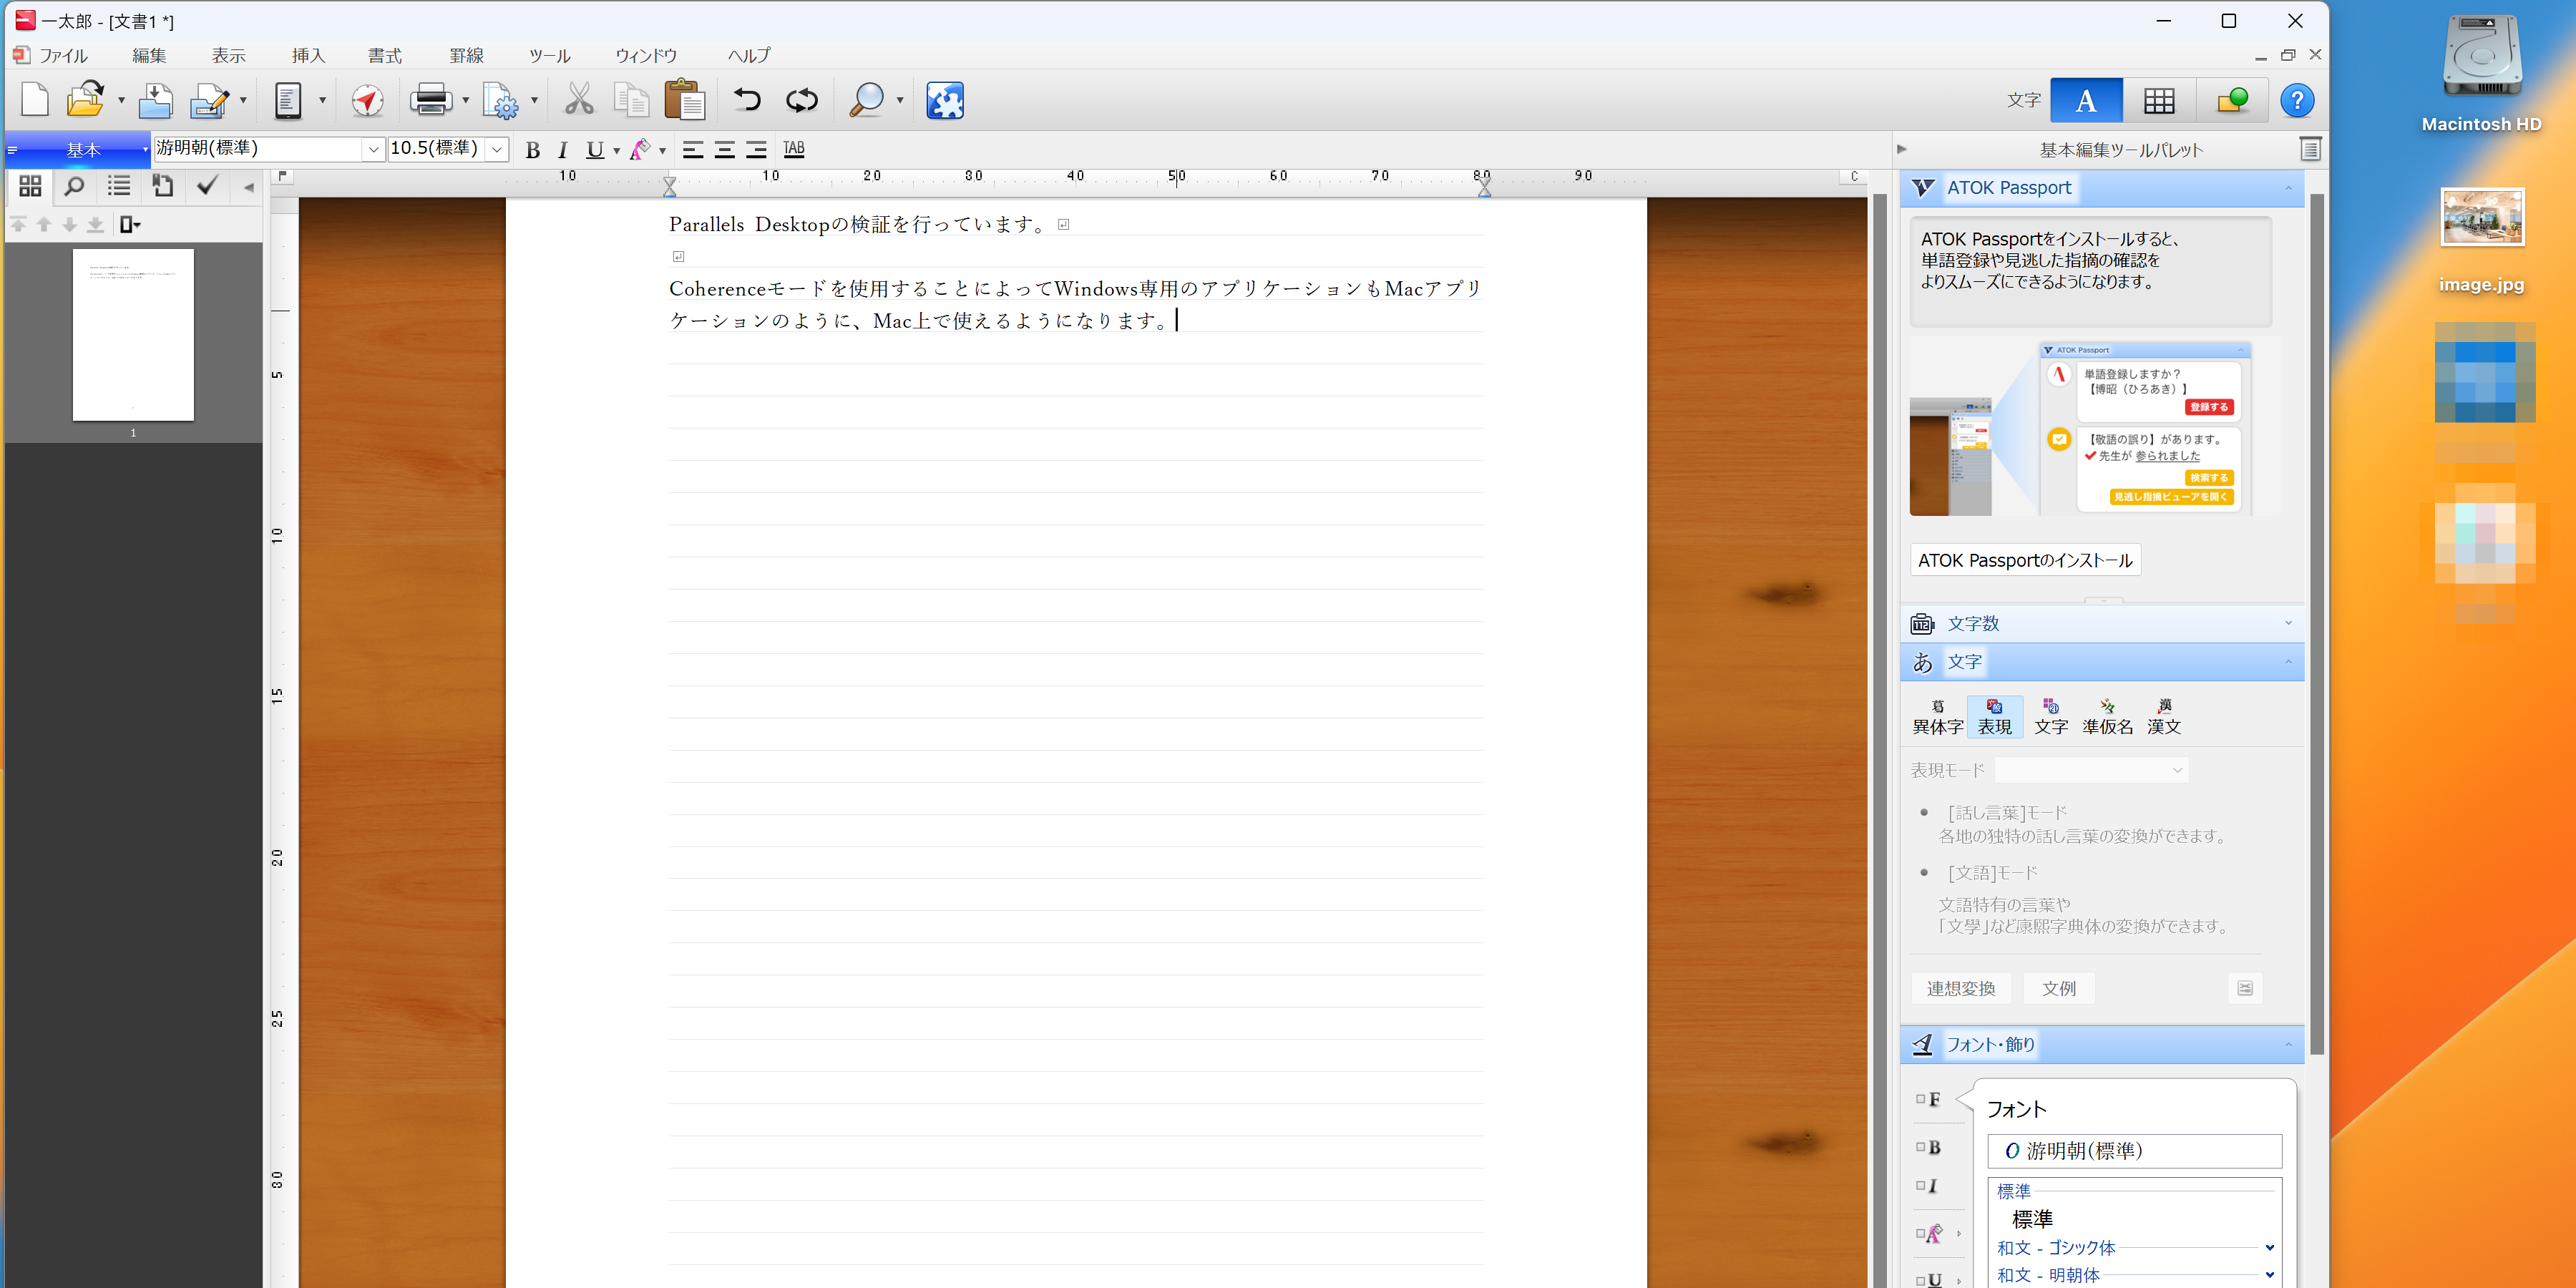Select image.jpg on the desktop

[x=2481, y=241]
